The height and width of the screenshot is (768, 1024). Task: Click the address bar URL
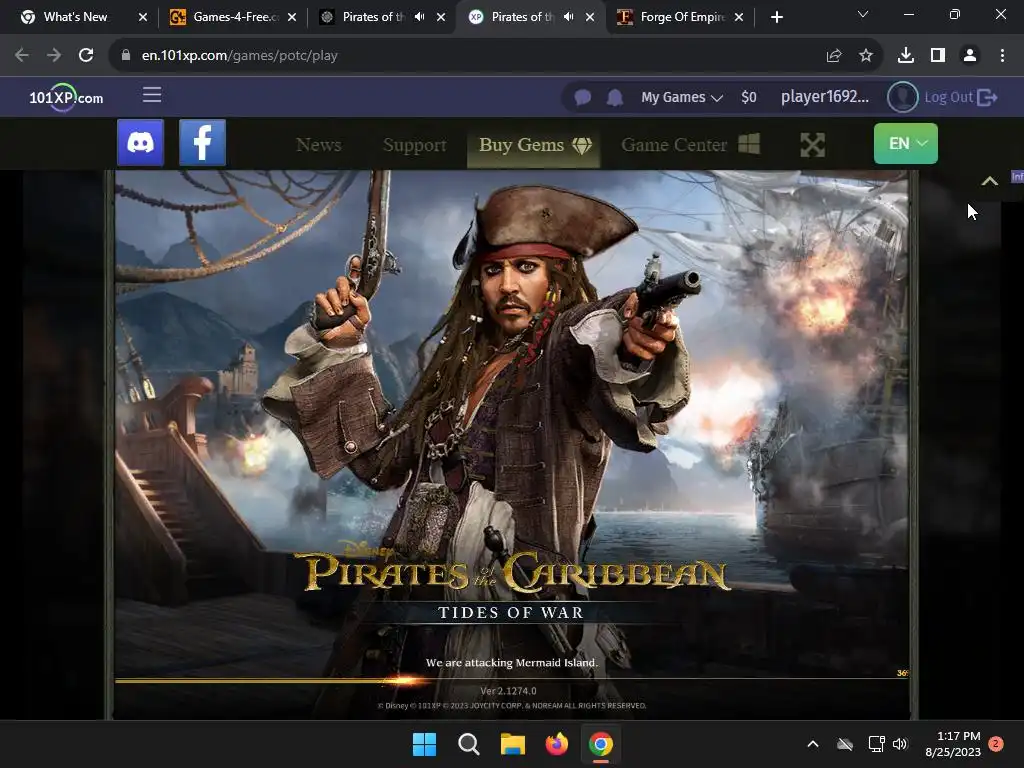point(240,56)
